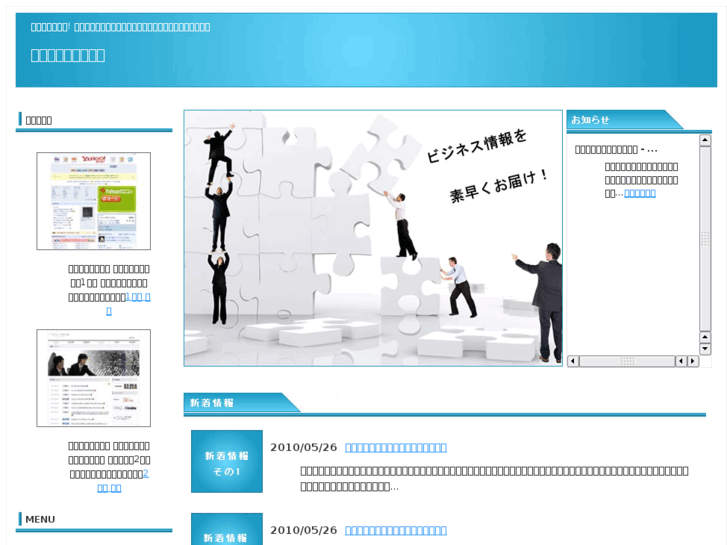727x545 pixels.
Task: Click the vertical scrollbar thumb in お知らせ
Action: 705,239
